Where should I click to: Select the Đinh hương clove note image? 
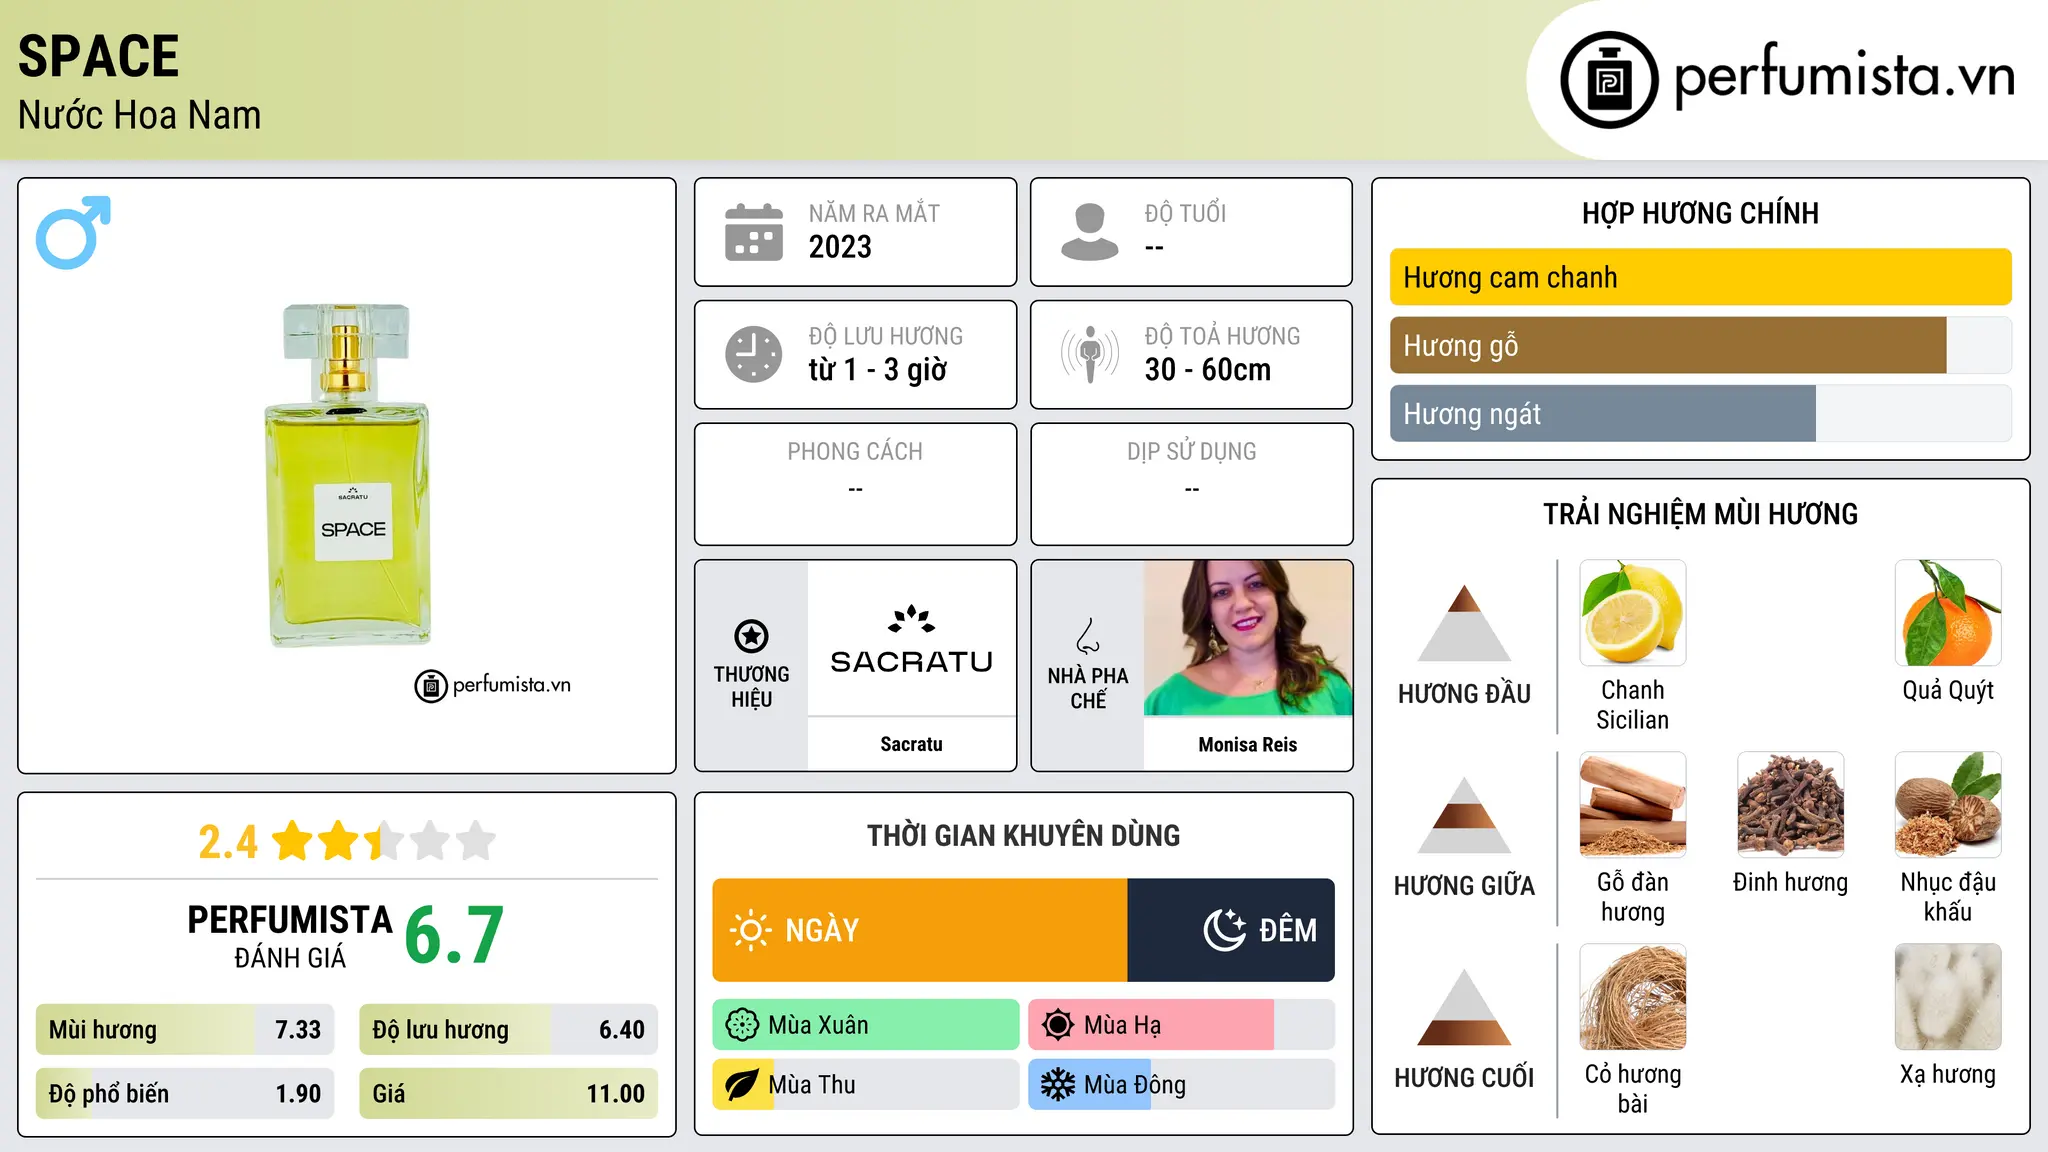point(1791,805)
